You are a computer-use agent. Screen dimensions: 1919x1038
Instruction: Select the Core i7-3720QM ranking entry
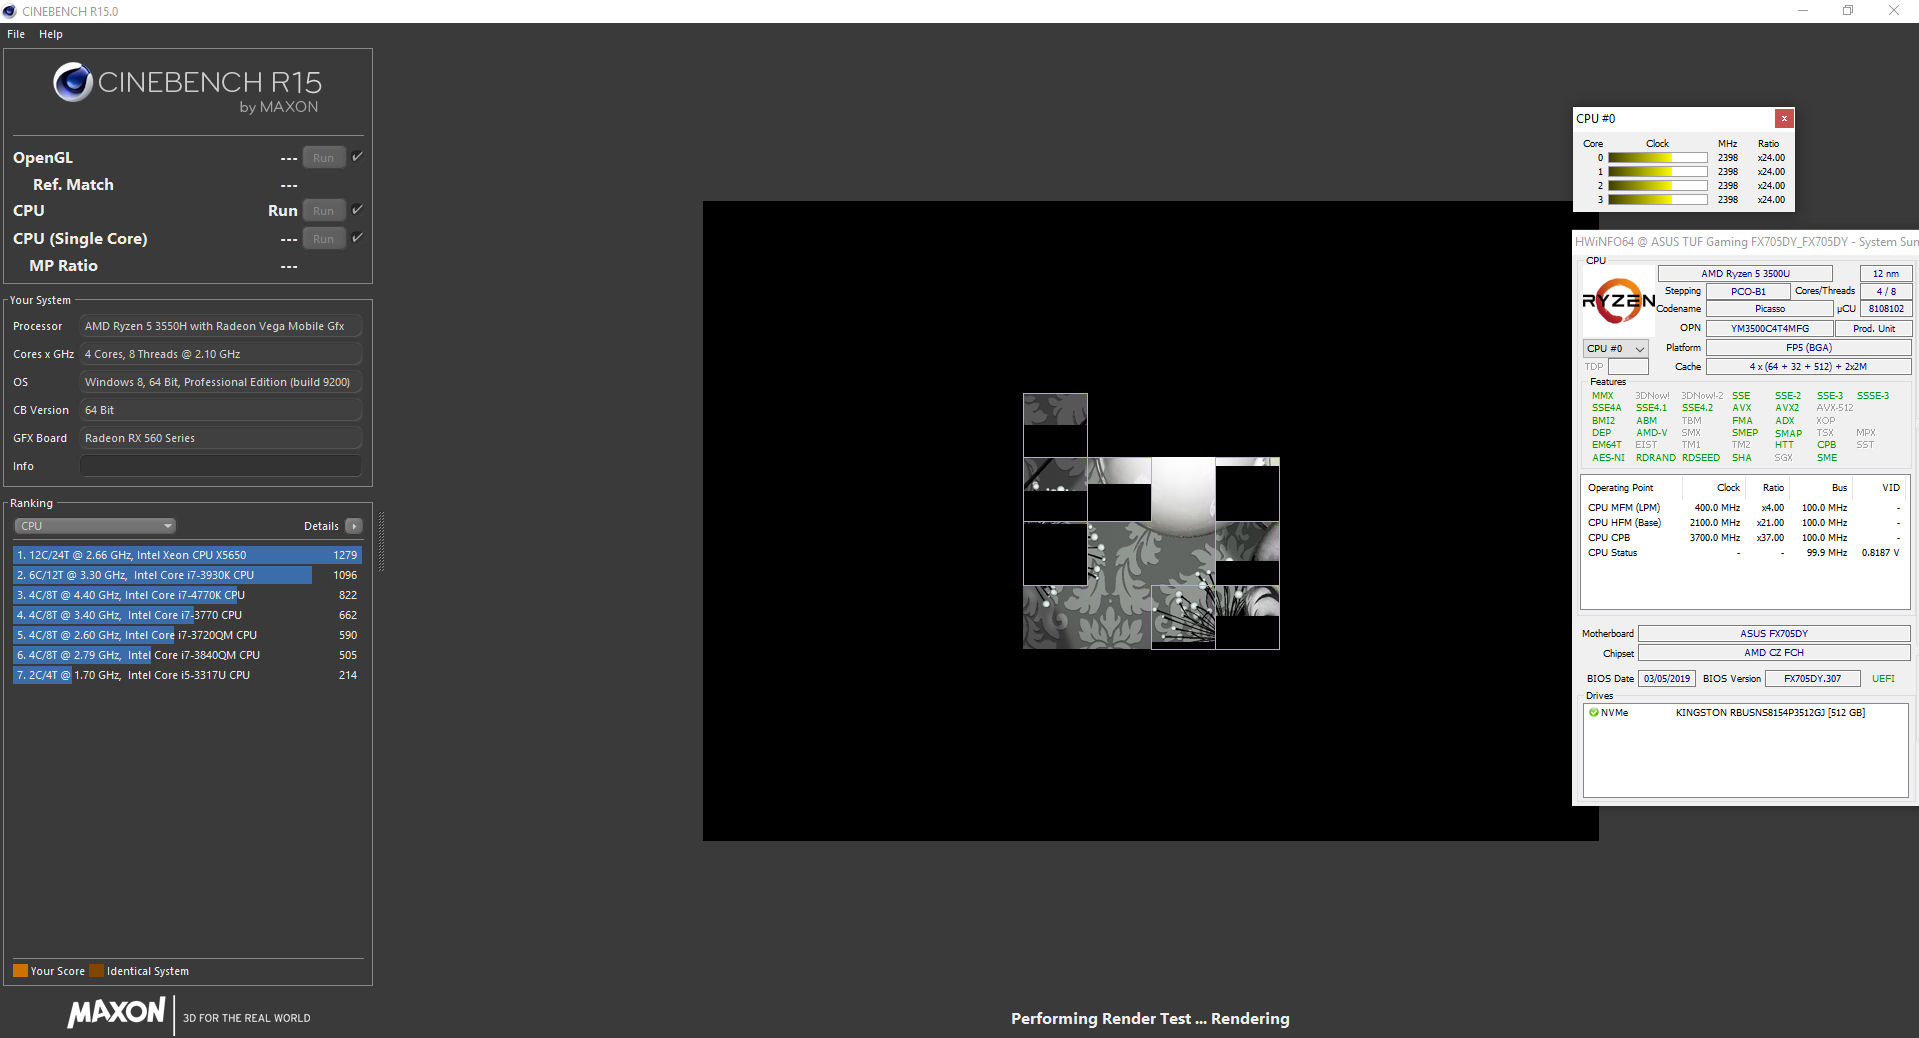click(x=187, y=635)
